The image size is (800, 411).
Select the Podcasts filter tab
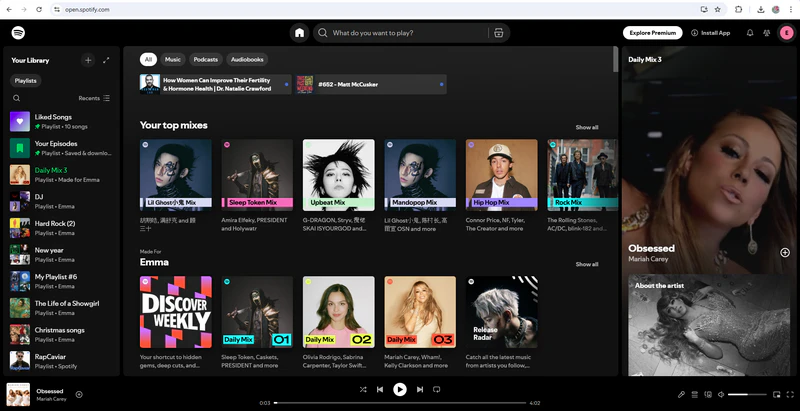[206, 60]
